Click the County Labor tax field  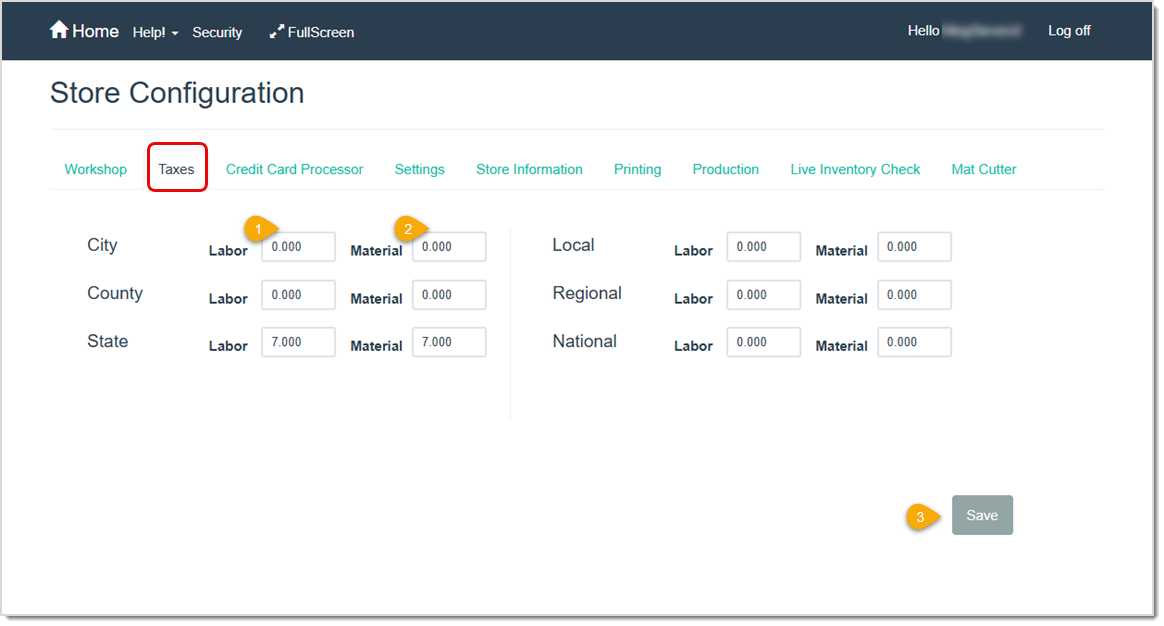298,294
